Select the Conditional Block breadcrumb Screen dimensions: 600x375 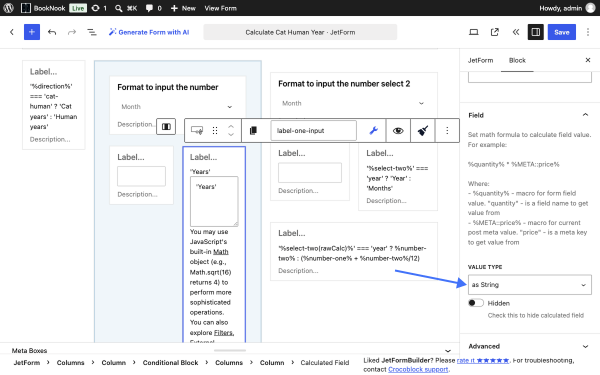coord(170,363)
